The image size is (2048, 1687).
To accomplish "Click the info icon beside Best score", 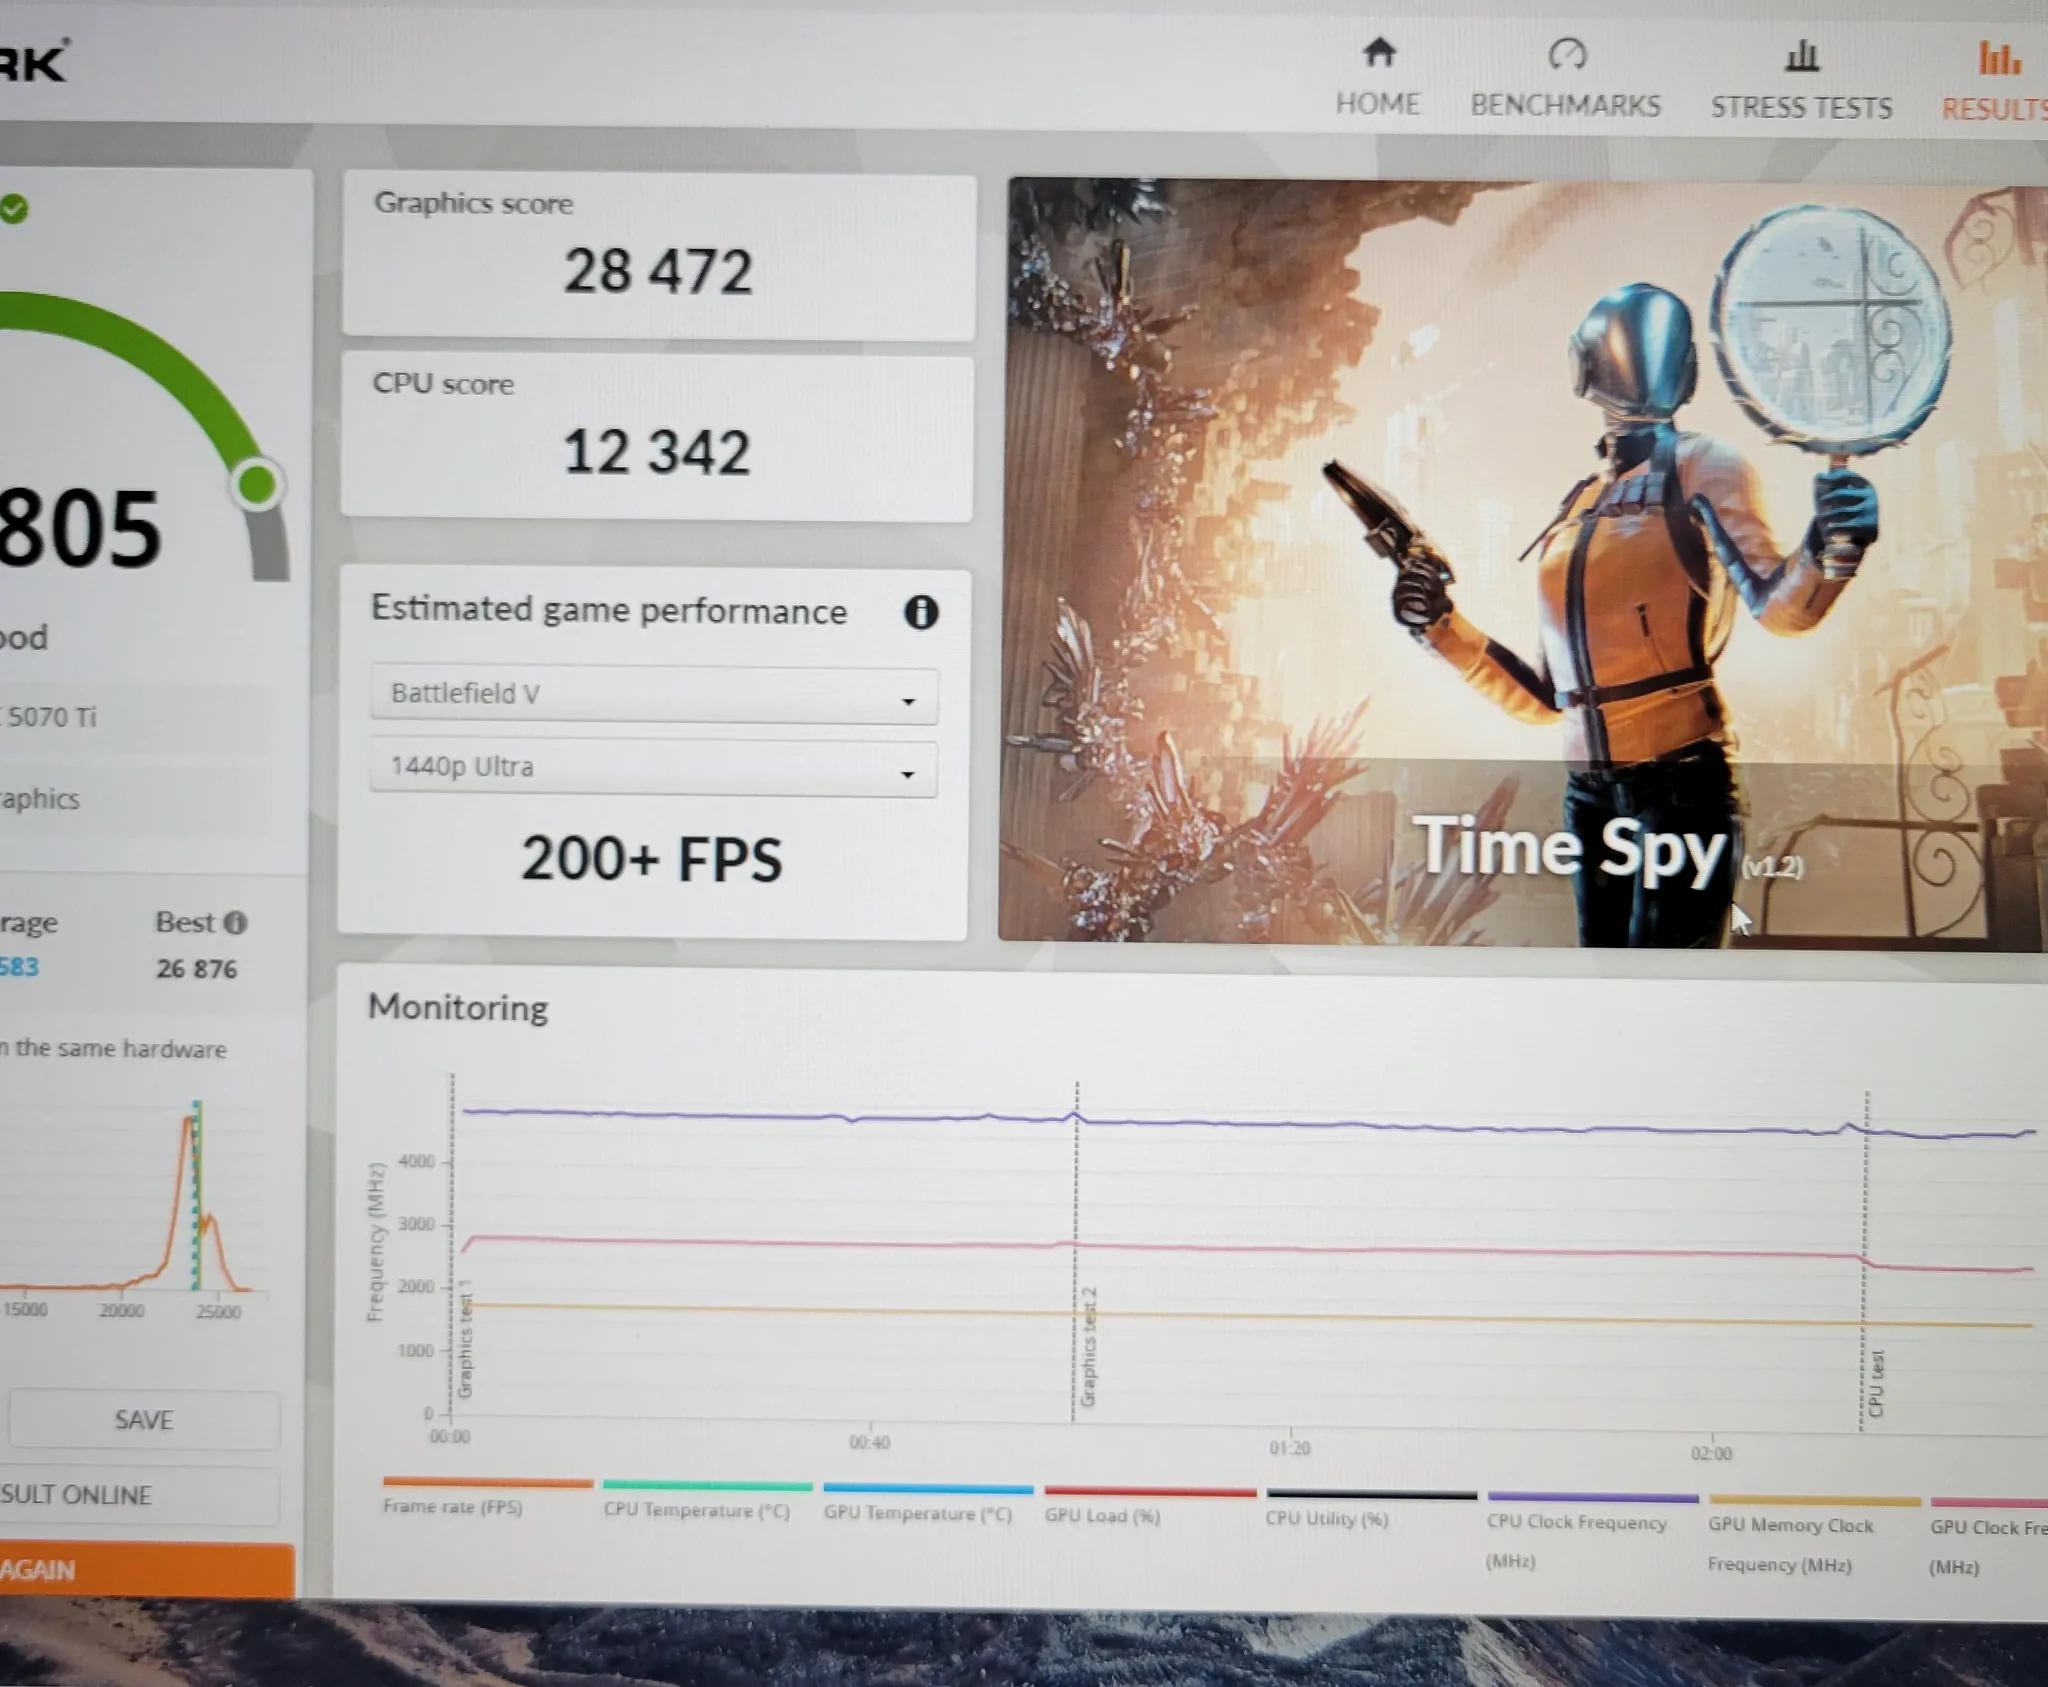I will point(235,922).
